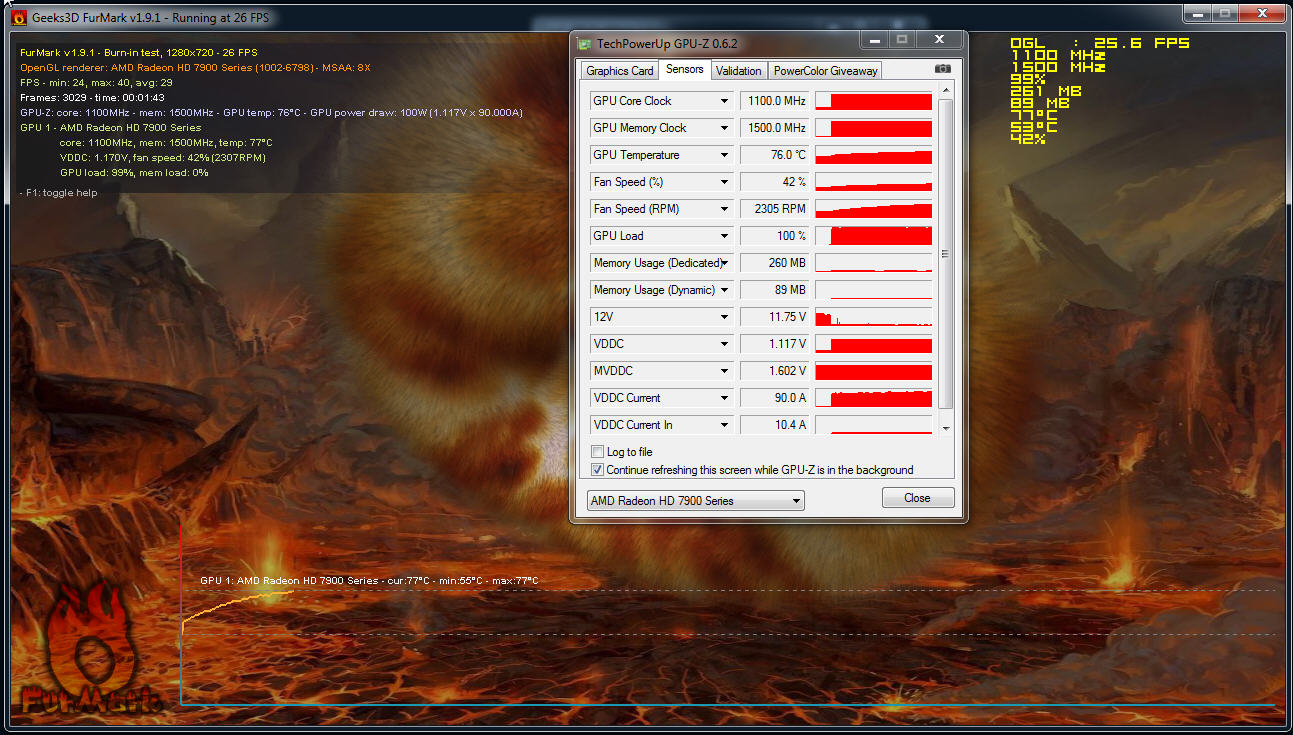Open the Fan Speed (%) sensor dropdown
Screen dimensions: 1293x735
coord(724,182)
